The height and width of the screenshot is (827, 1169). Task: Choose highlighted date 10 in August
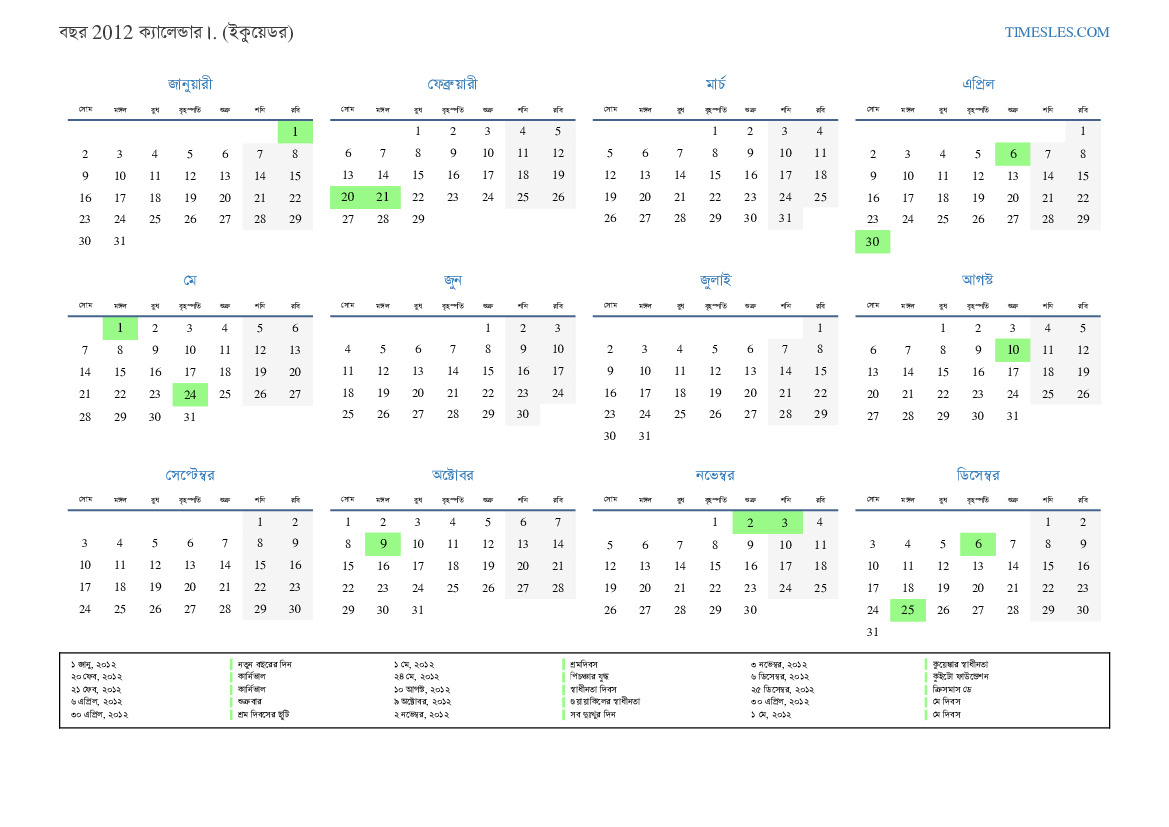(1012, 350)
